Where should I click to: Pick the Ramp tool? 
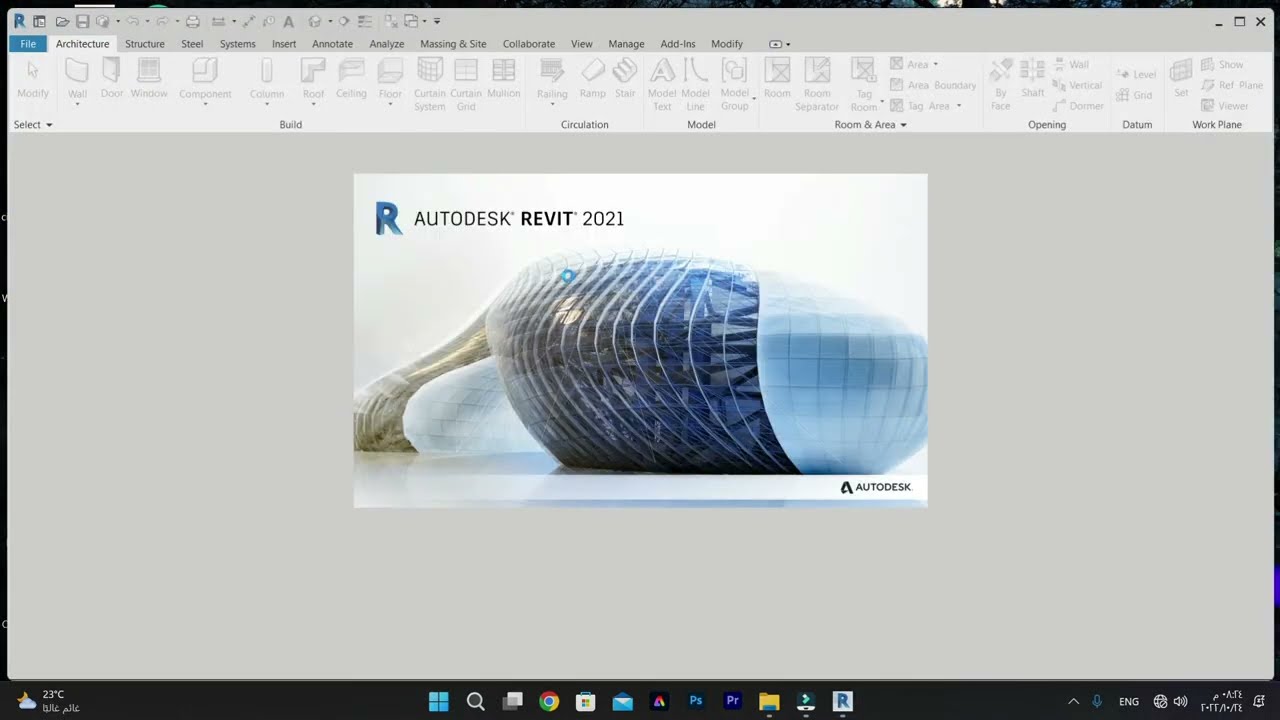click(593, 78)
